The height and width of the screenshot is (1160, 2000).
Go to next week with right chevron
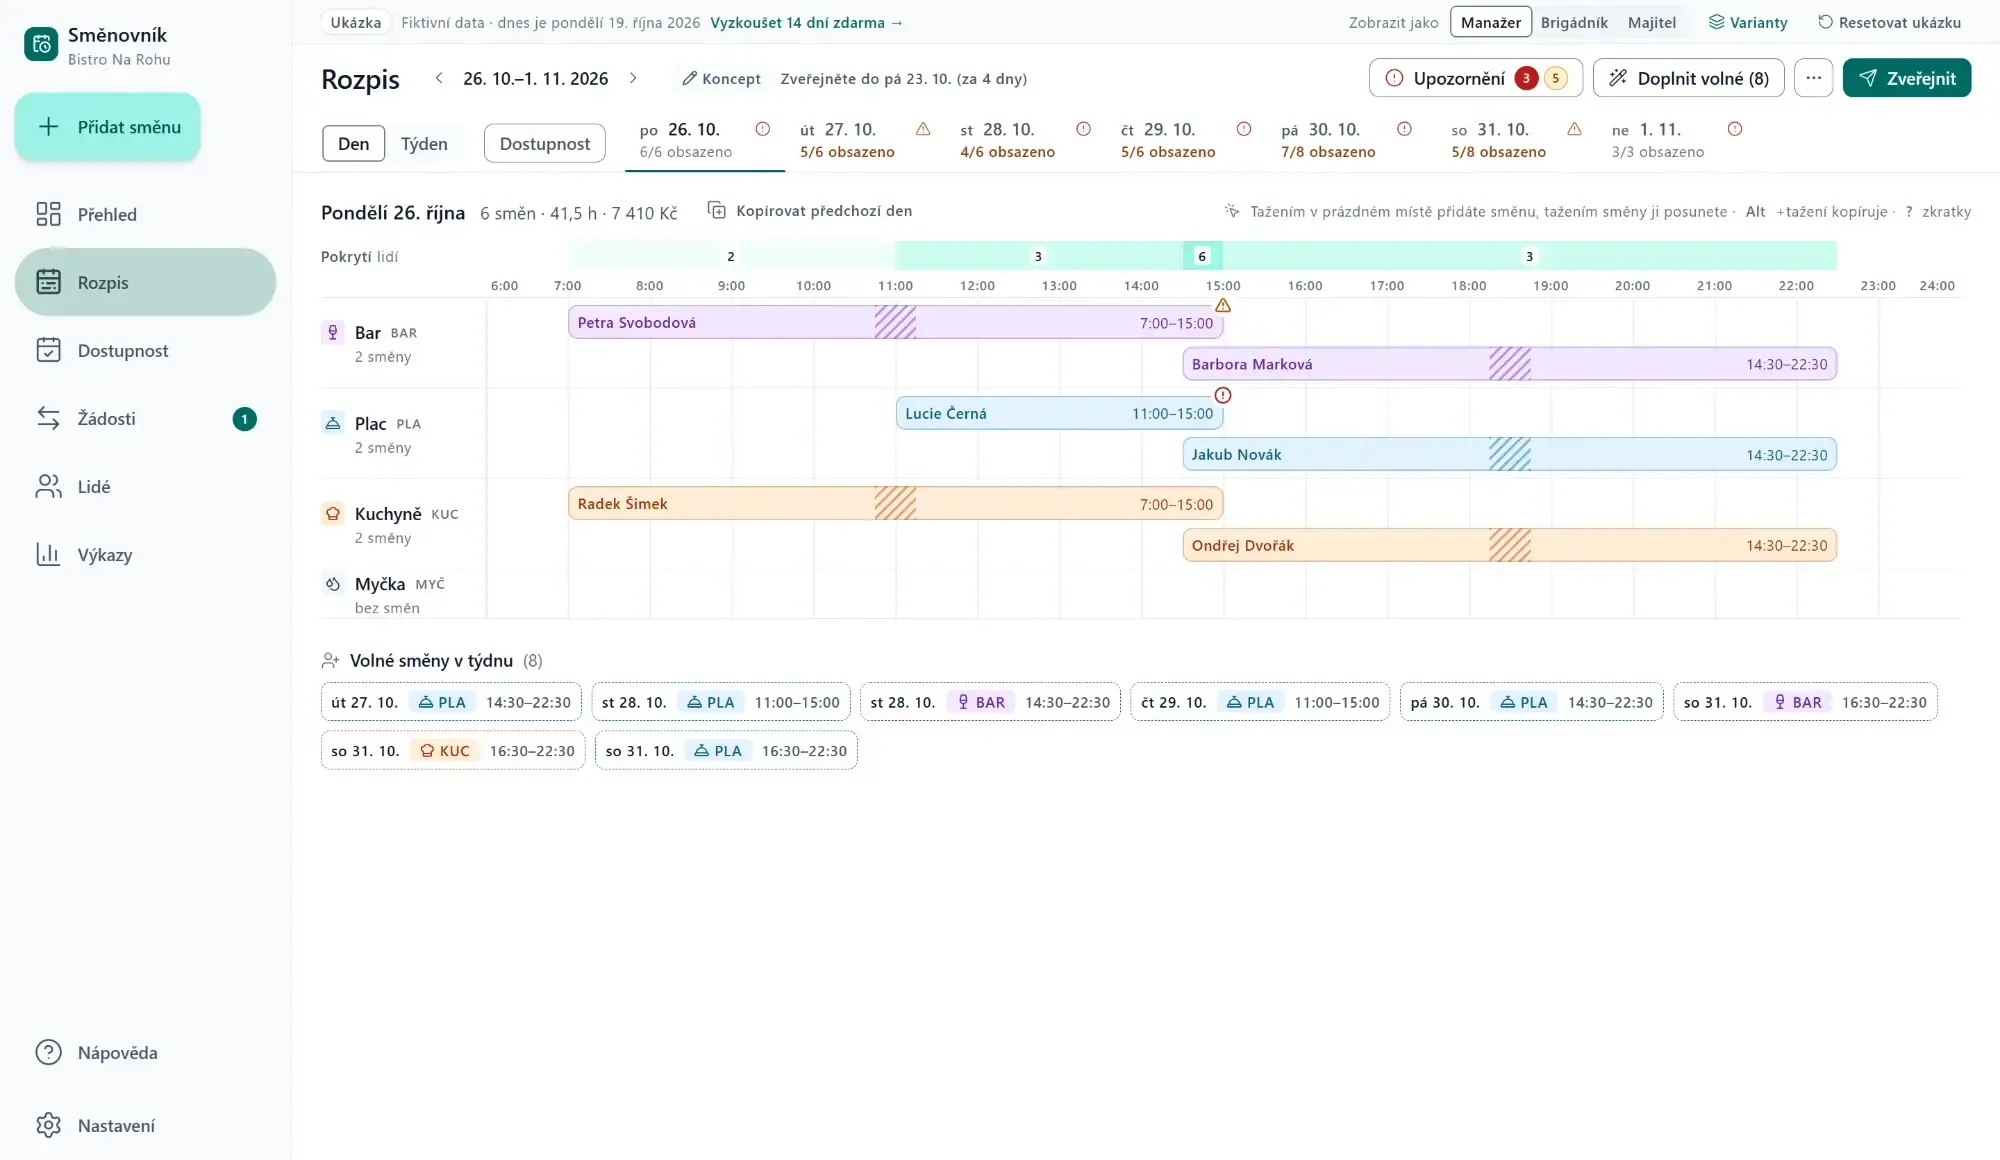click(633, 78)
